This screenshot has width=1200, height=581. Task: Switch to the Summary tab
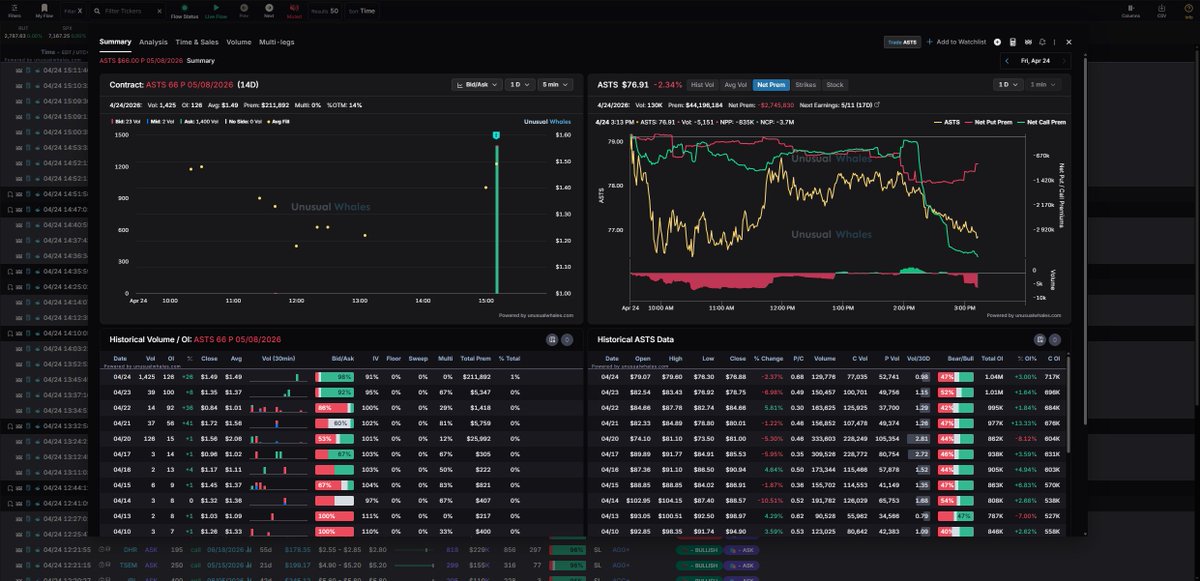pyautogui.click(x=115, y=42)
